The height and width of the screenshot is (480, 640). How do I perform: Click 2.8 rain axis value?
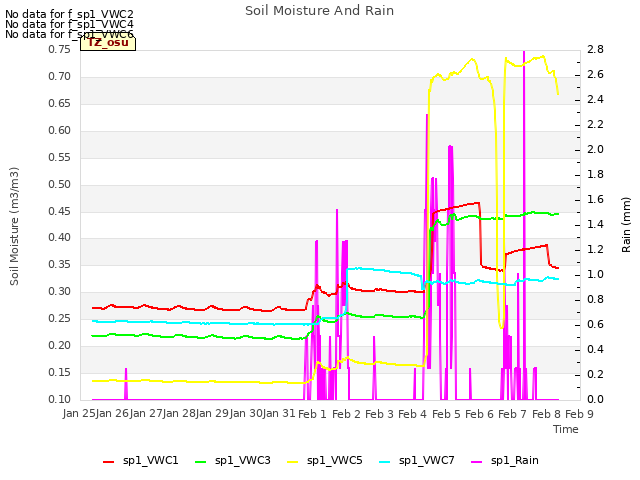coord(596,50)
